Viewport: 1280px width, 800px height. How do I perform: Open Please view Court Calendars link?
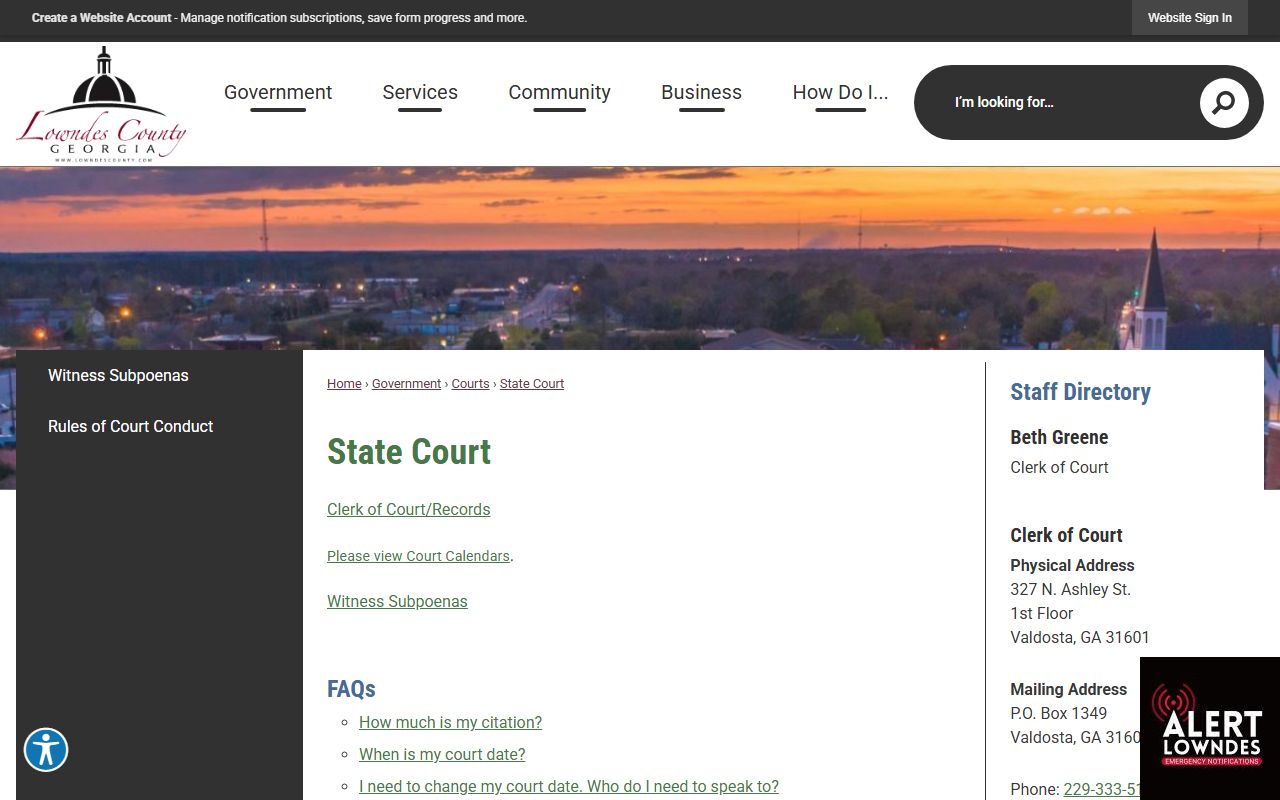tap(418, 556)
